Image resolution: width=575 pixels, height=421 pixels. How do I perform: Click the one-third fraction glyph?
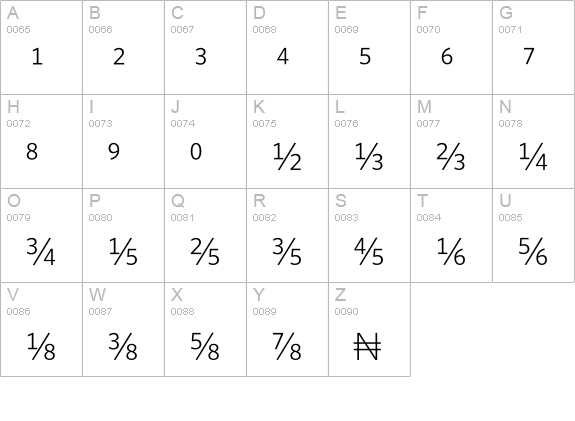[x=369, y=157]
